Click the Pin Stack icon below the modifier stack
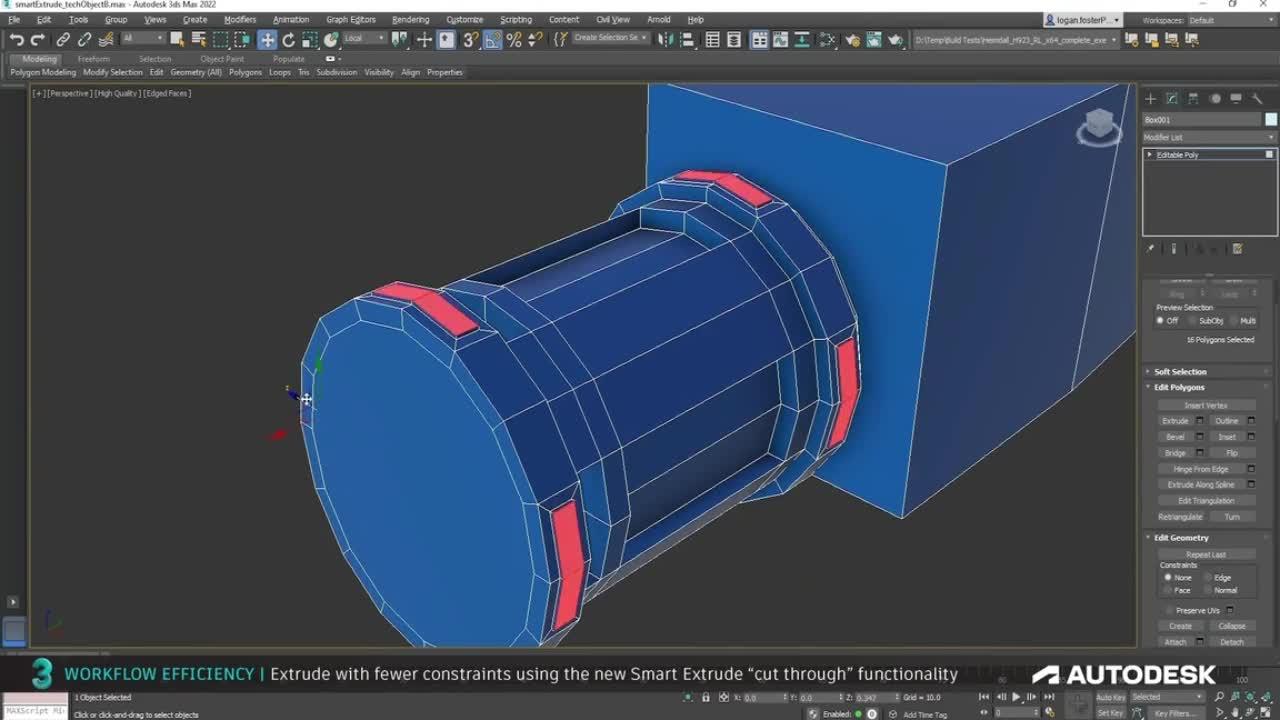 click(x=1149, y=248)
